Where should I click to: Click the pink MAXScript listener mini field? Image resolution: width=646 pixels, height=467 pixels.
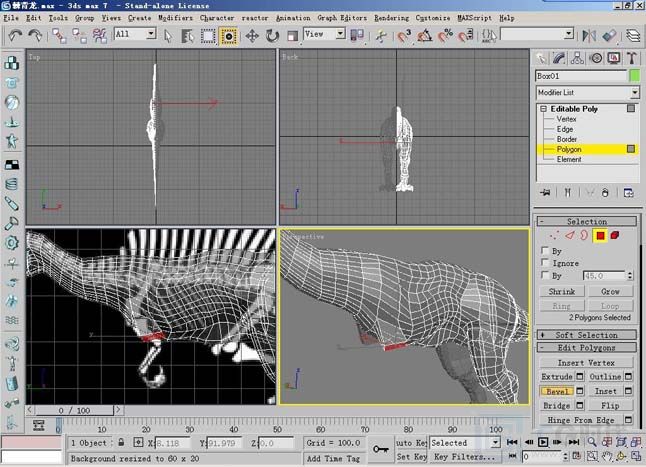click(32, 442)
